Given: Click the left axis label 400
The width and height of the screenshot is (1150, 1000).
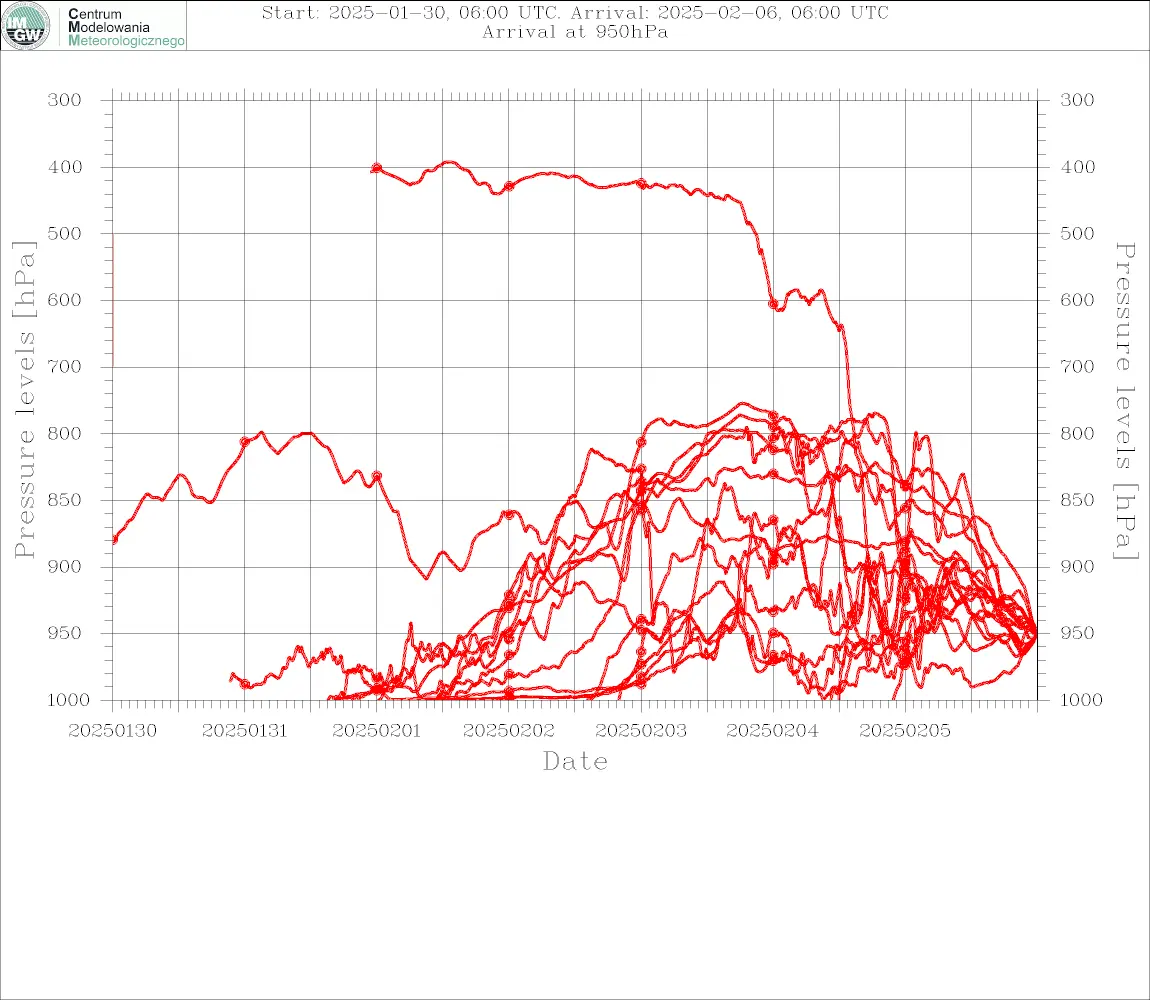Looking at the screenshot, I should click(x=65, y=167).
